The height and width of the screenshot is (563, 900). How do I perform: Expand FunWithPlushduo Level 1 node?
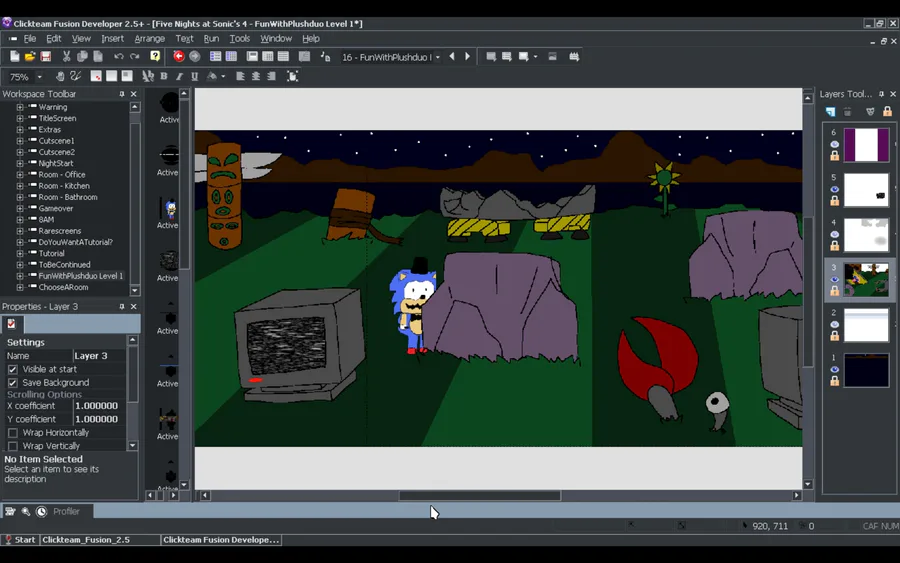[x=20, y=276]
